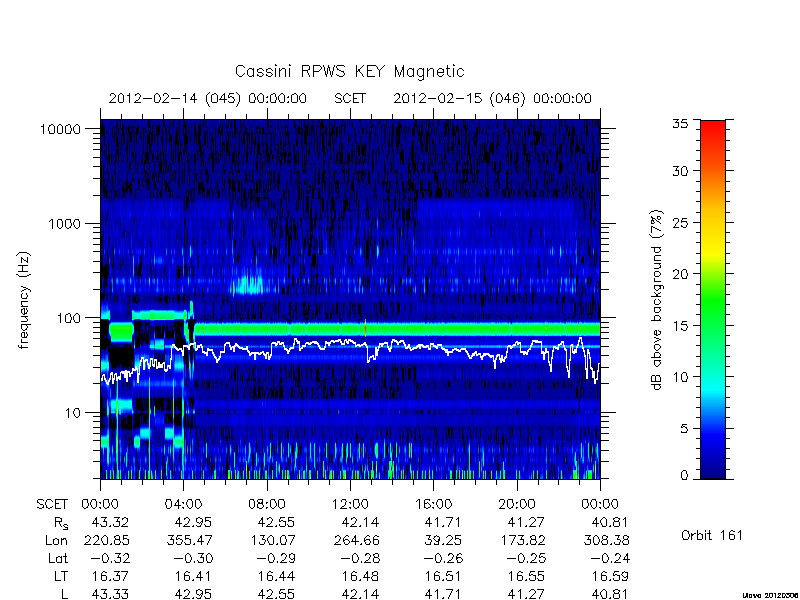Click the longitude value "264.66"

coord(356,540)
